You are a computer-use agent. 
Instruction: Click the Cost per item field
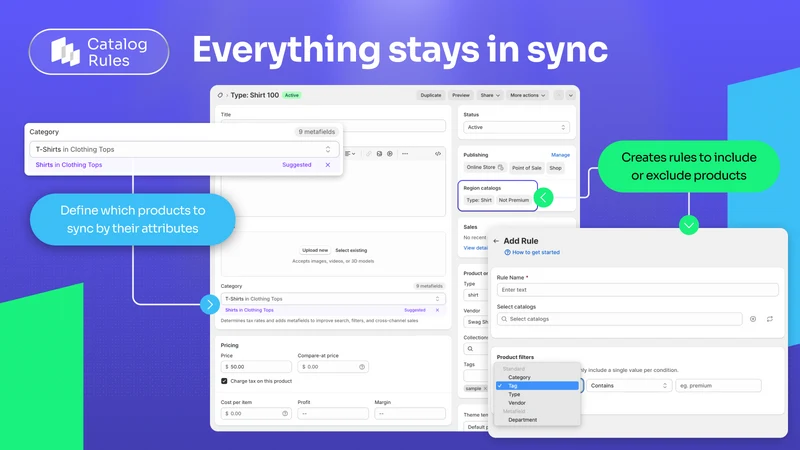pyautogui.click(x=256, y=414)
